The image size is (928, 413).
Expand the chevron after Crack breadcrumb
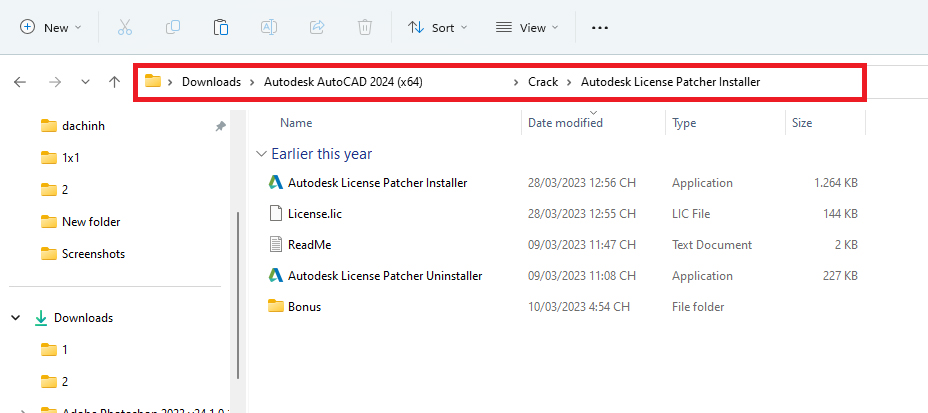(569, 82)
